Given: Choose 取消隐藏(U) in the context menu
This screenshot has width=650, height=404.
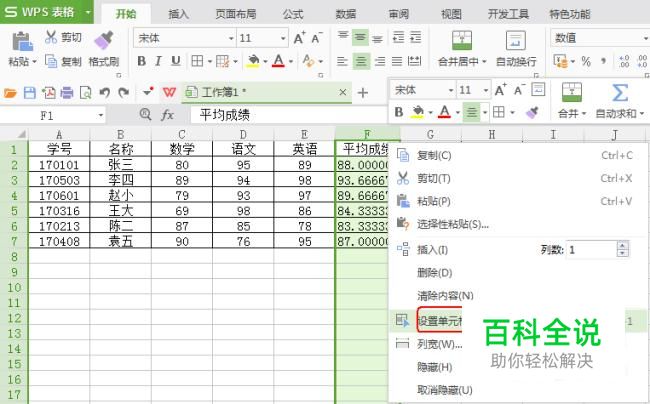Looking at the screenshot, I should (444, 390).
